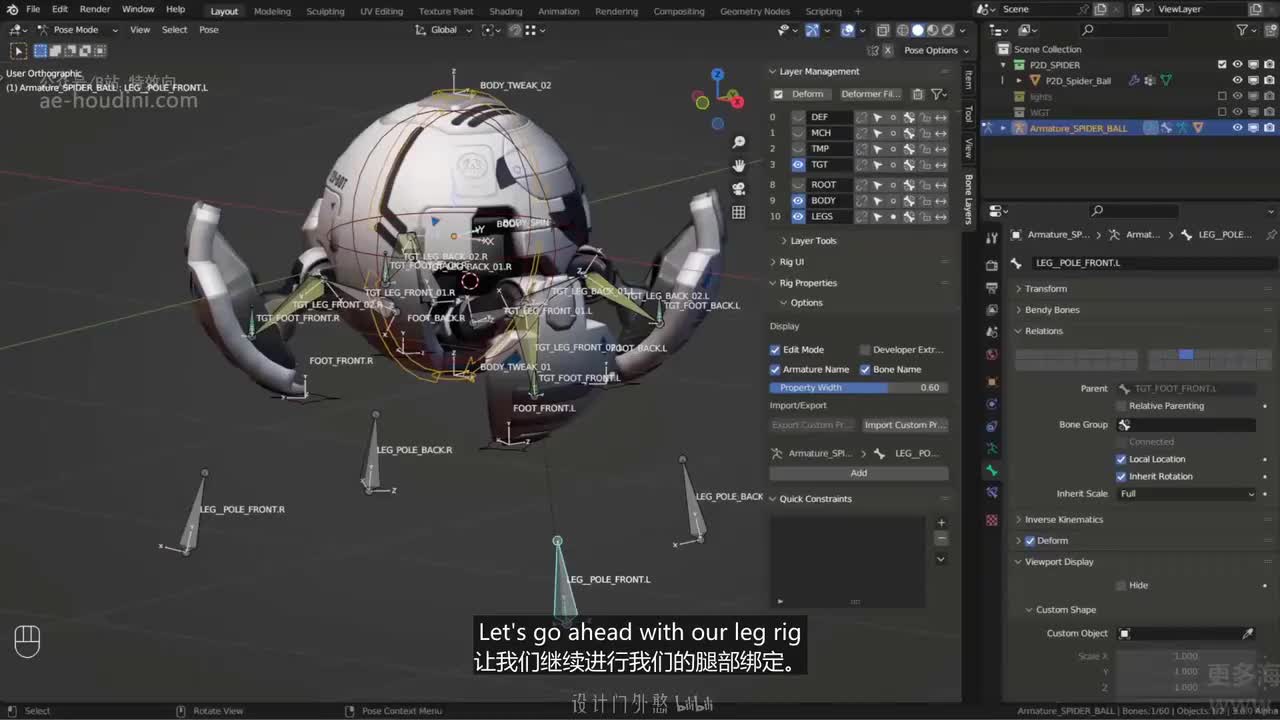Toggle the Bone Name checkbox
Image resolution: width=1280 pixels, height=720 pixels.
(x=865, y=370)
